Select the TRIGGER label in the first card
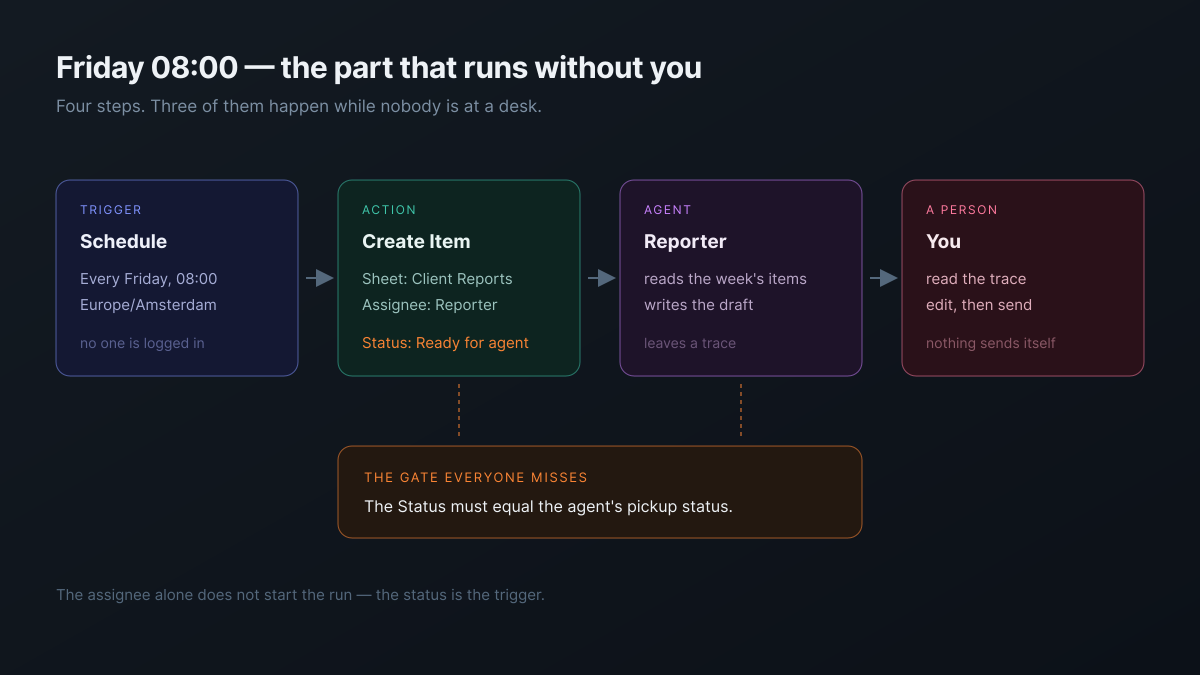 point(111,210)
